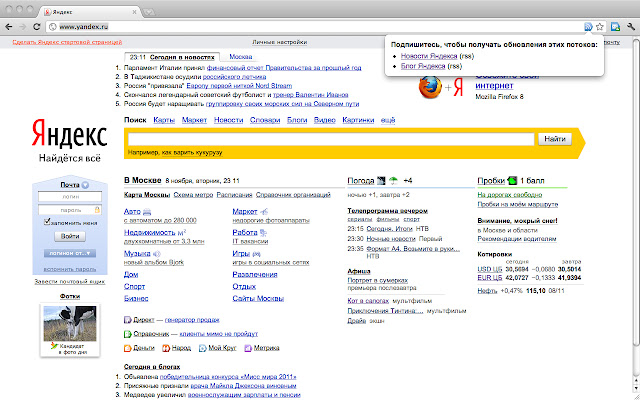The width and height of the screenshot is (640, 400).
Task: Toggle the запомнить меня checkbox
Action: click(x=47, y=222)
